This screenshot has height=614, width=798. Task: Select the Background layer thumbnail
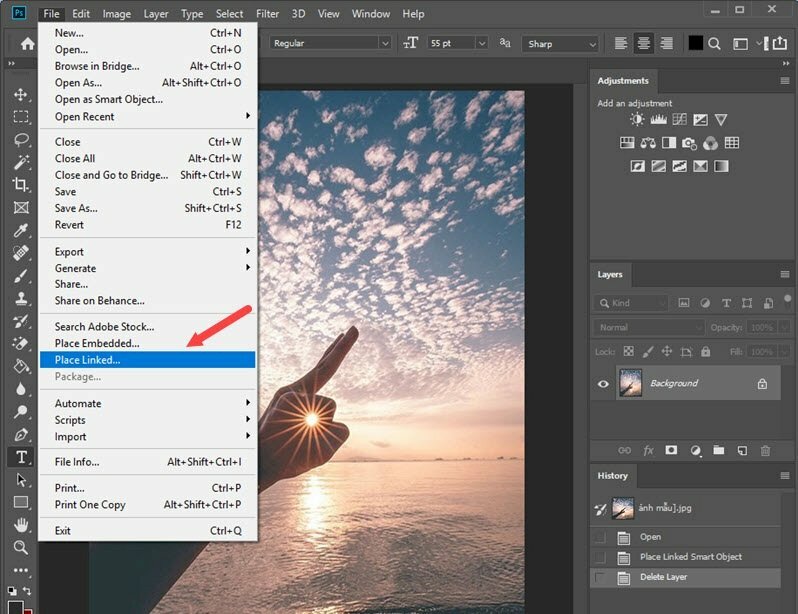coord(631,383)
